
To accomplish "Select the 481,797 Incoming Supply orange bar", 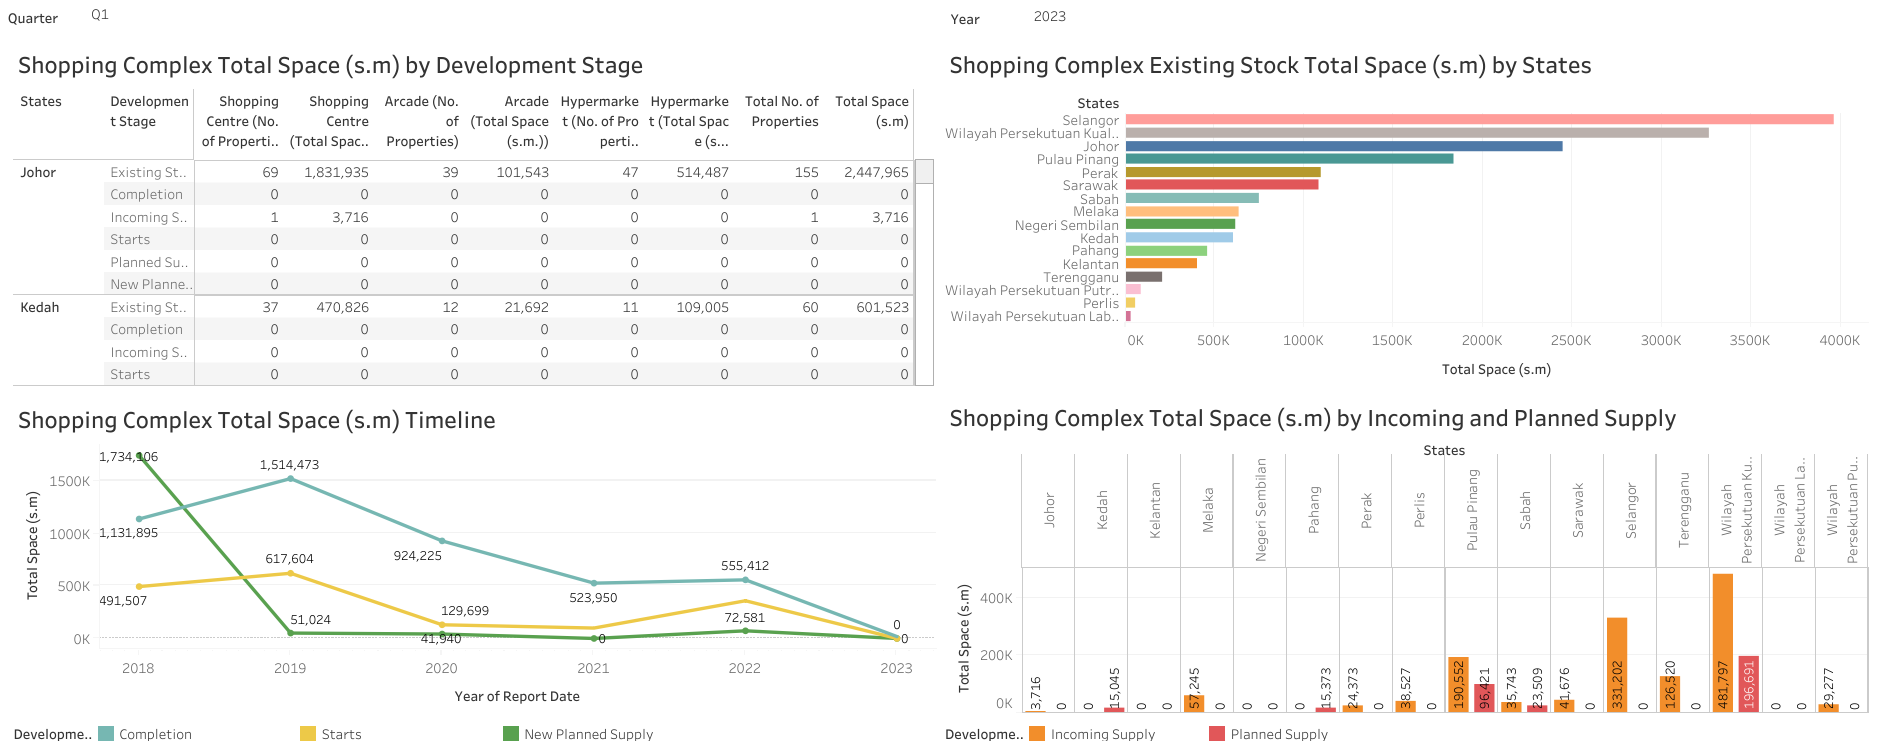I will tap(1722, 642).
